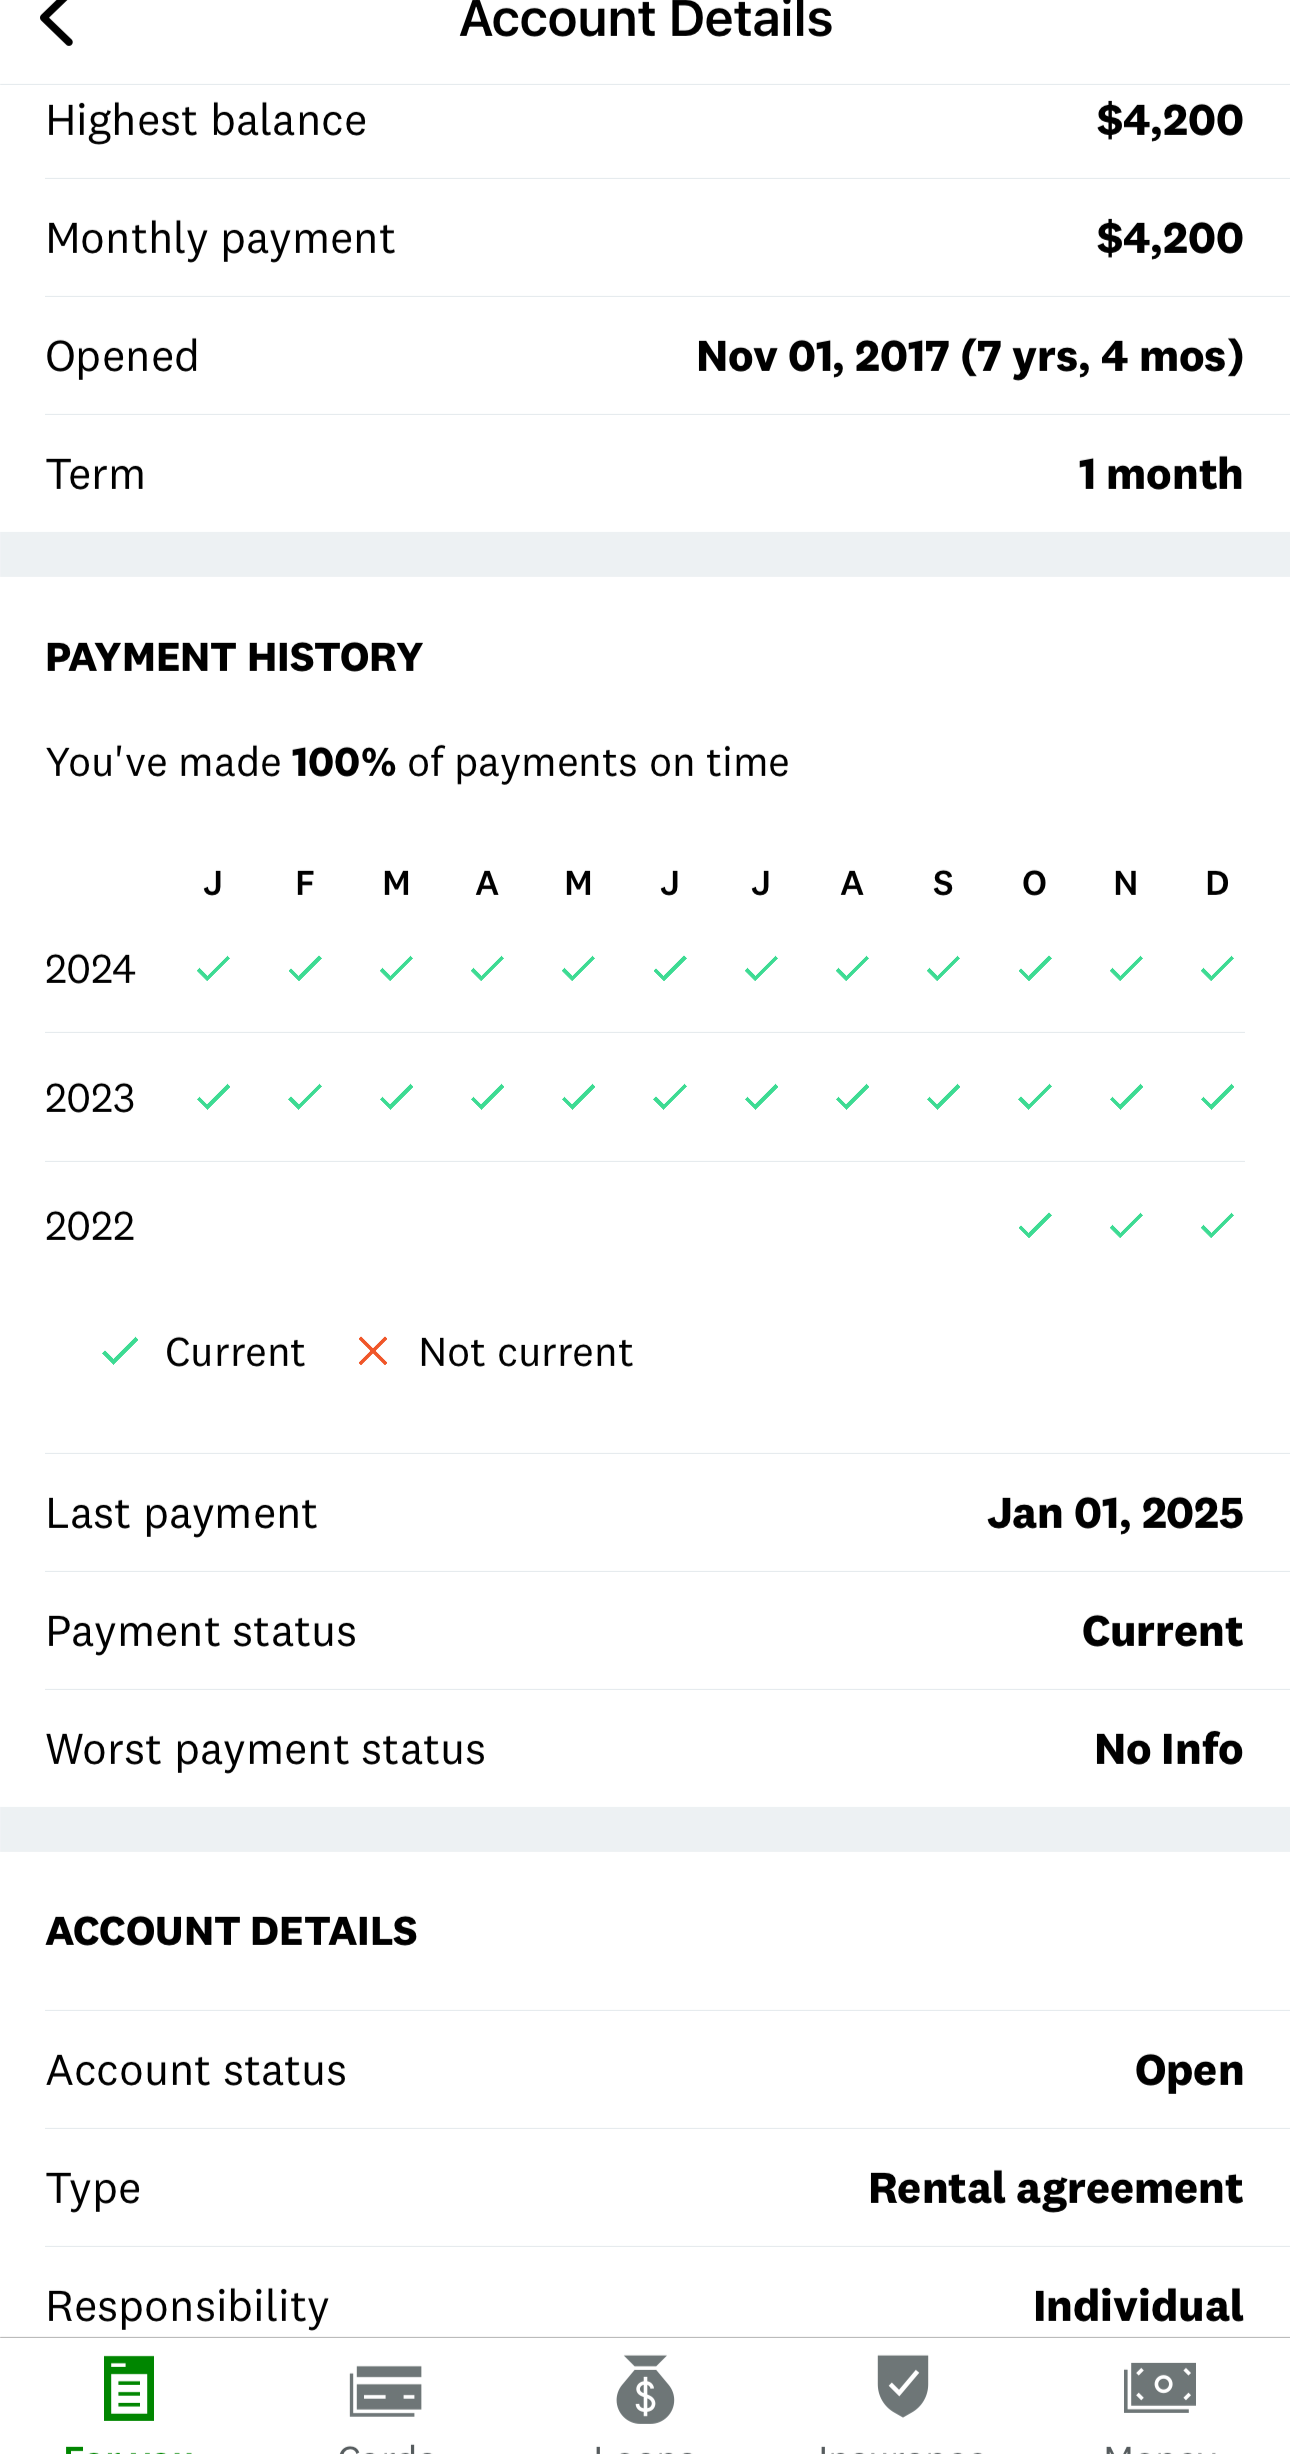Tap the Worst payment status row
The image size is (1290, 2454).
[645, 1749]
